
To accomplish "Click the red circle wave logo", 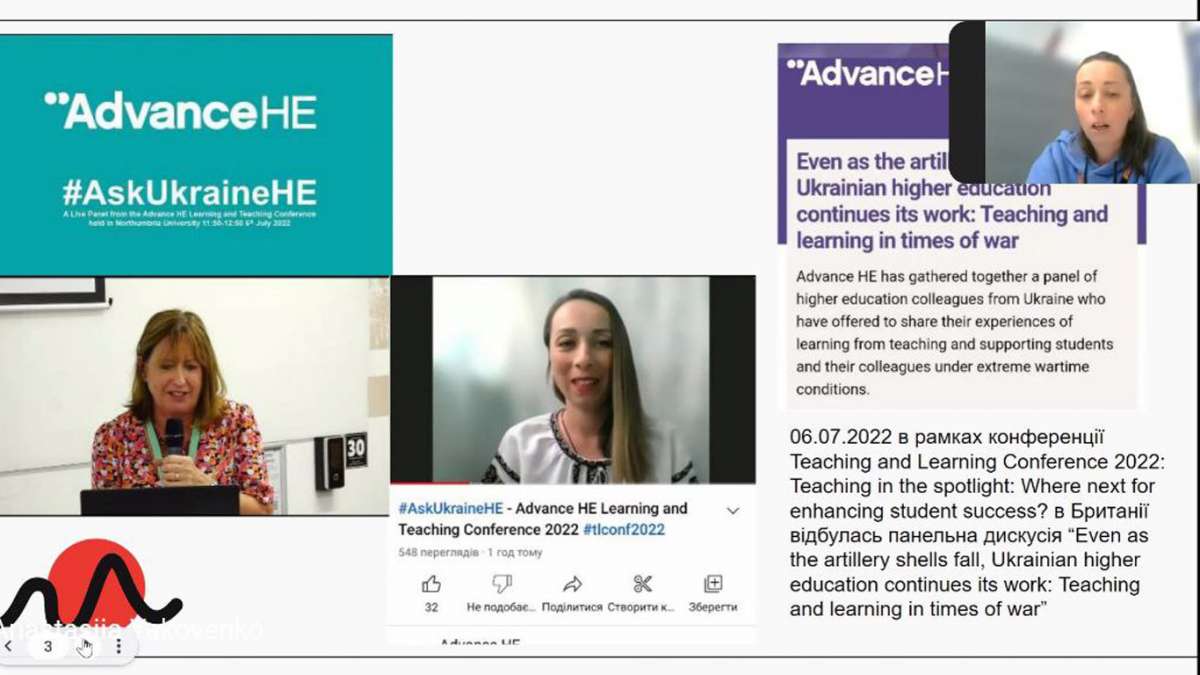I will [x=96, y=586].
